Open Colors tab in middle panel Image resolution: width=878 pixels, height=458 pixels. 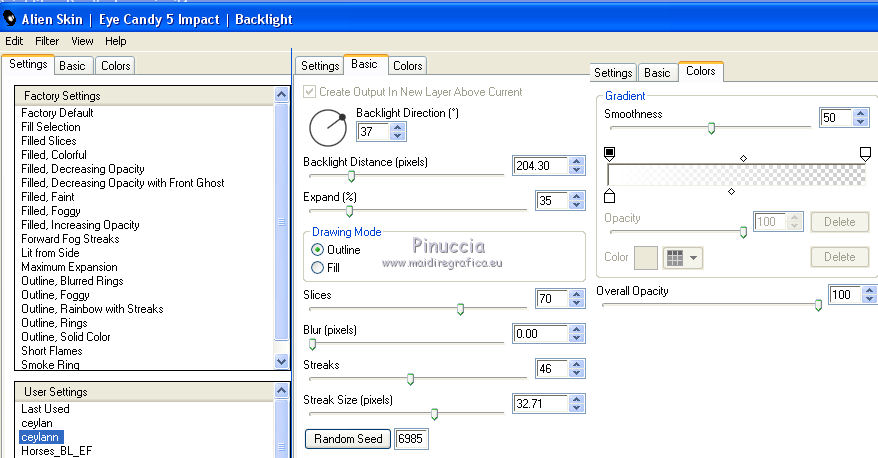pyautogui.click(x=407, y=66)
